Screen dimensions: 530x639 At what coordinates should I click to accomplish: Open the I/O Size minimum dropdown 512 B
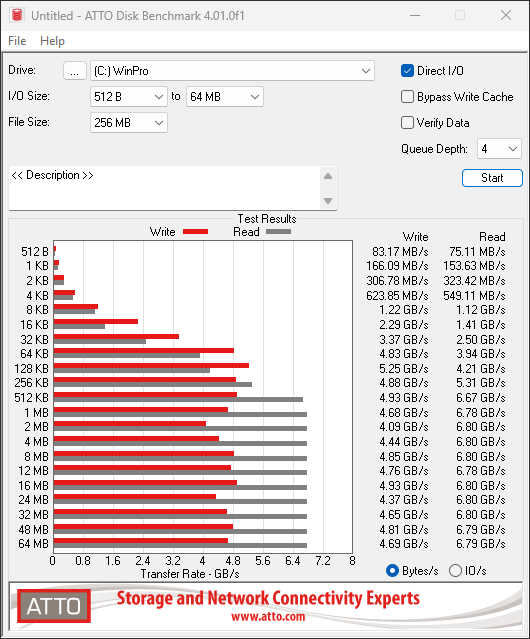[129, 97]
